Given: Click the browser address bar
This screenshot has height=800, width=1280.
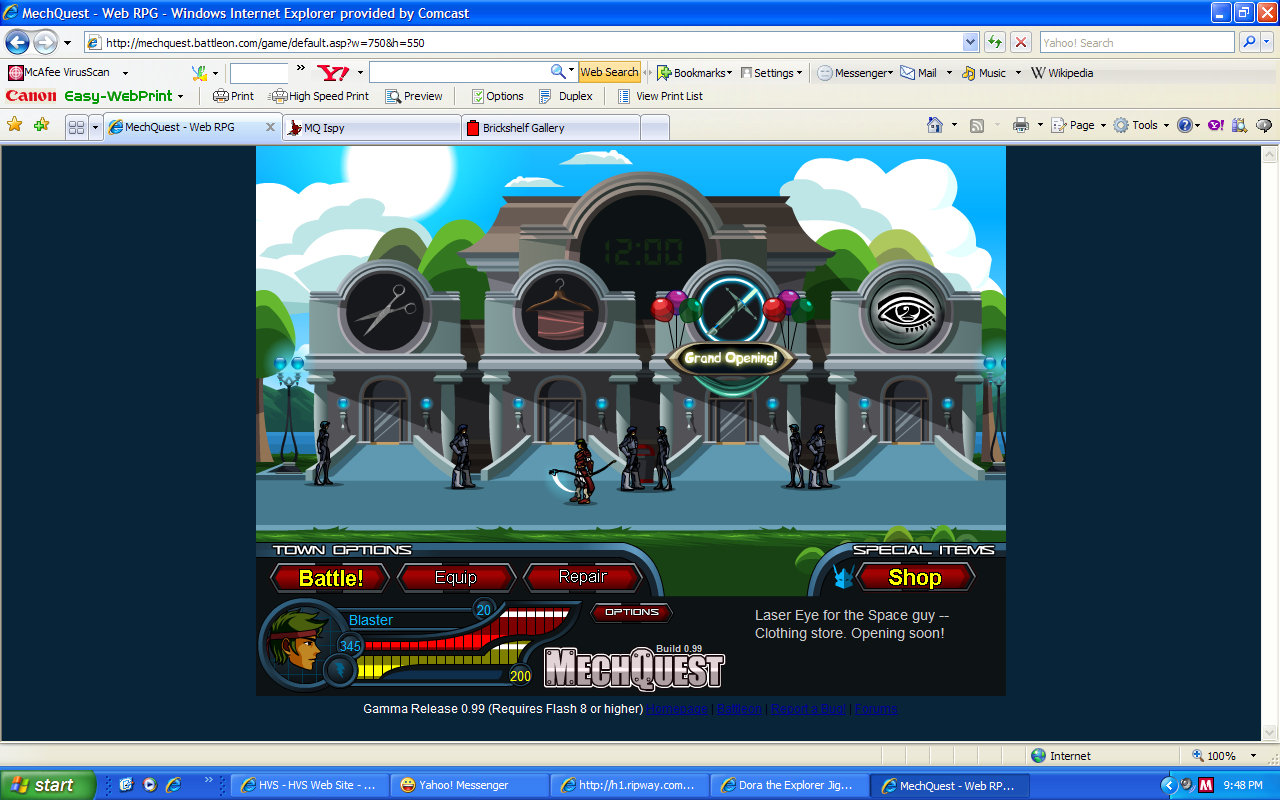Looking at the screenshot, I should [524, 43].
